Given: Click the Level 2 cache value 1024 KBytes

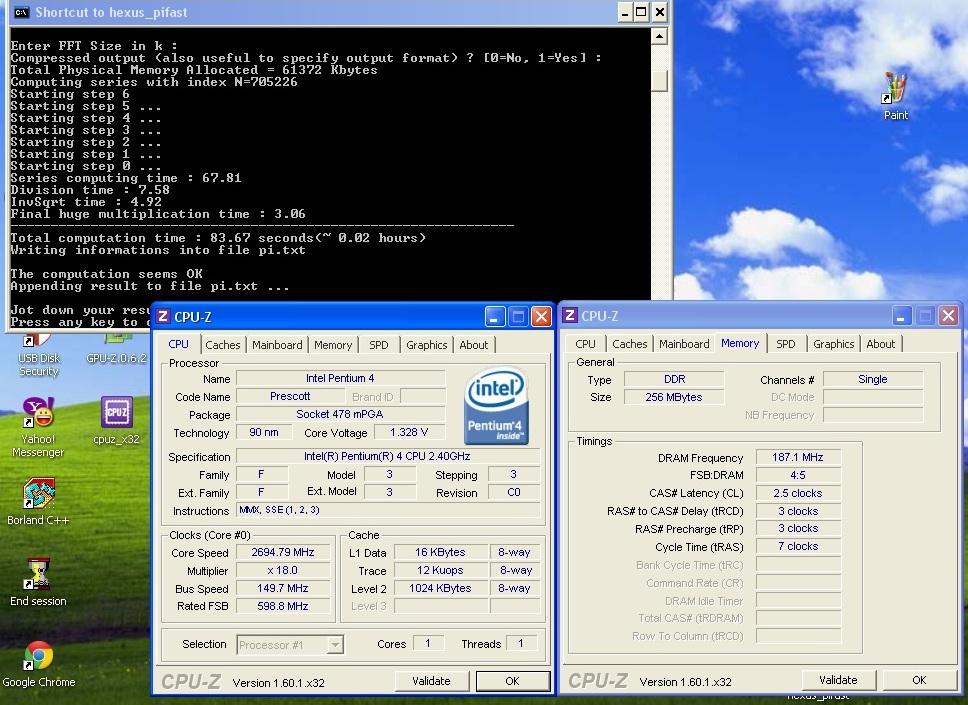Looking at the screenshot, I should point(440,588).
